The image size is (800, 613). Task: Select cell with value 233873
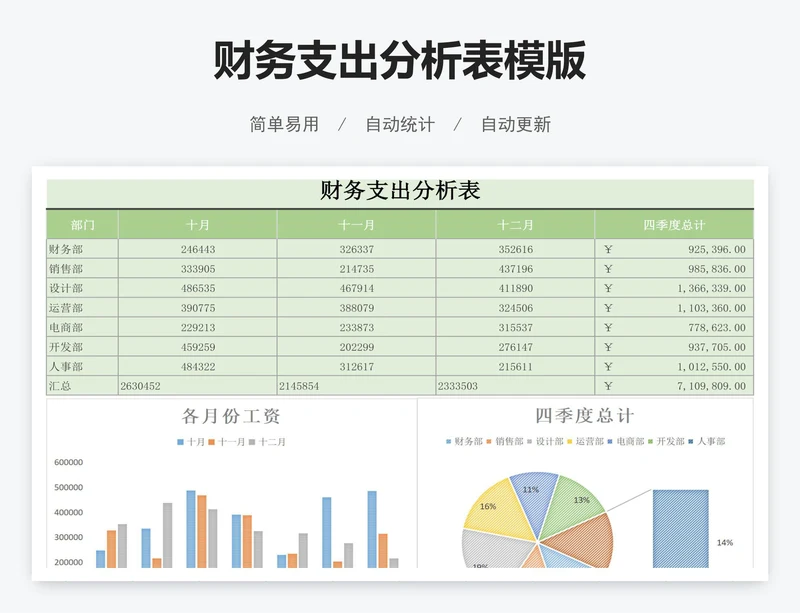point(356,327)
